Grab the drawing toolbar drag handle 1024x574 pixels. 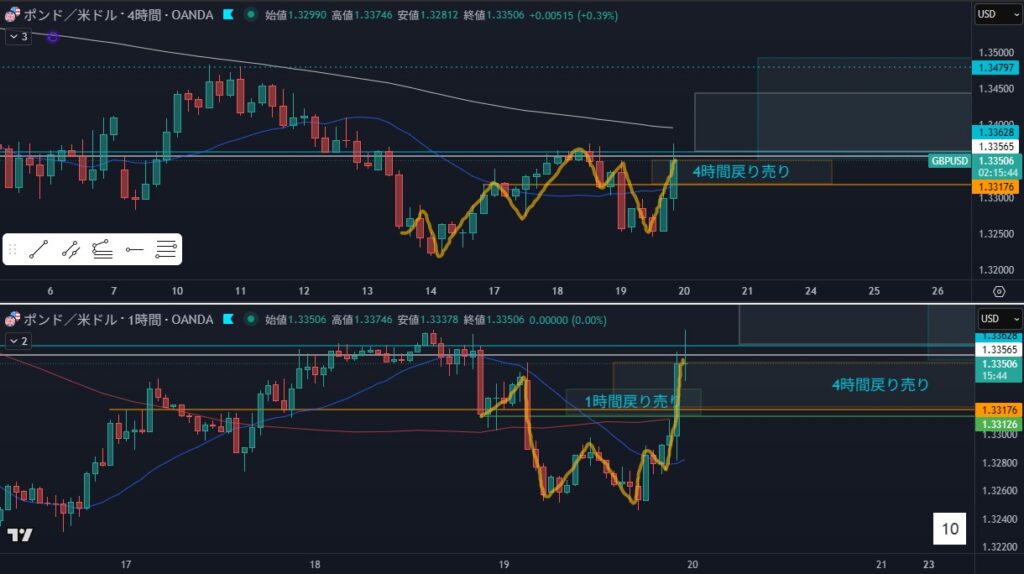coord(13,250)
